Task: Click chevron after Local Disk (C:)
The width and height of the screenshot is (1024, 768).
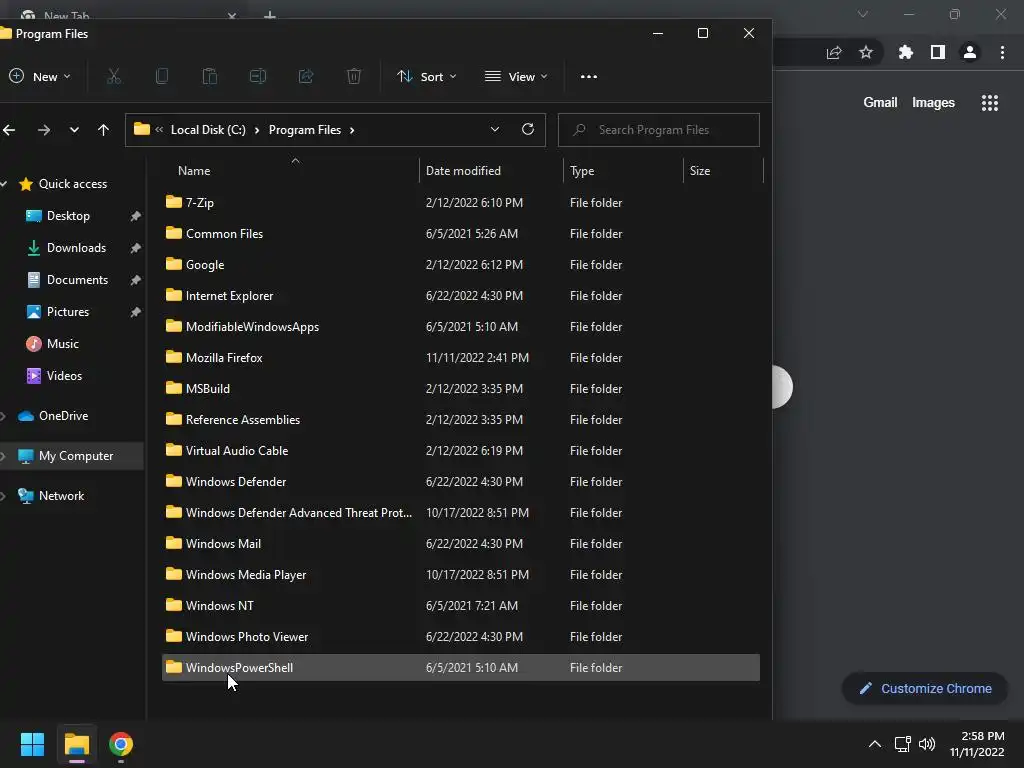Action: [257, 130]
